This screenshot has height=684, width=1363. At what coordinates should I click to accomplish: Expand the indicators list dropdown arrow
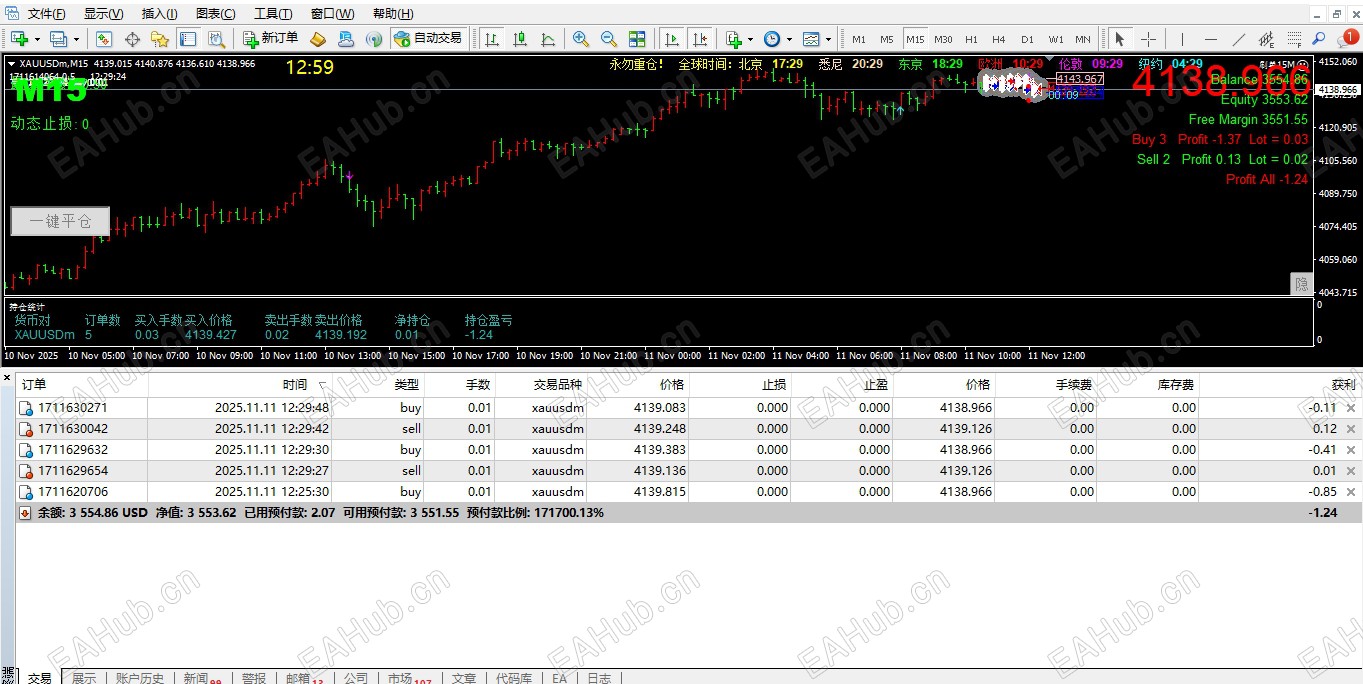[750, 39]
